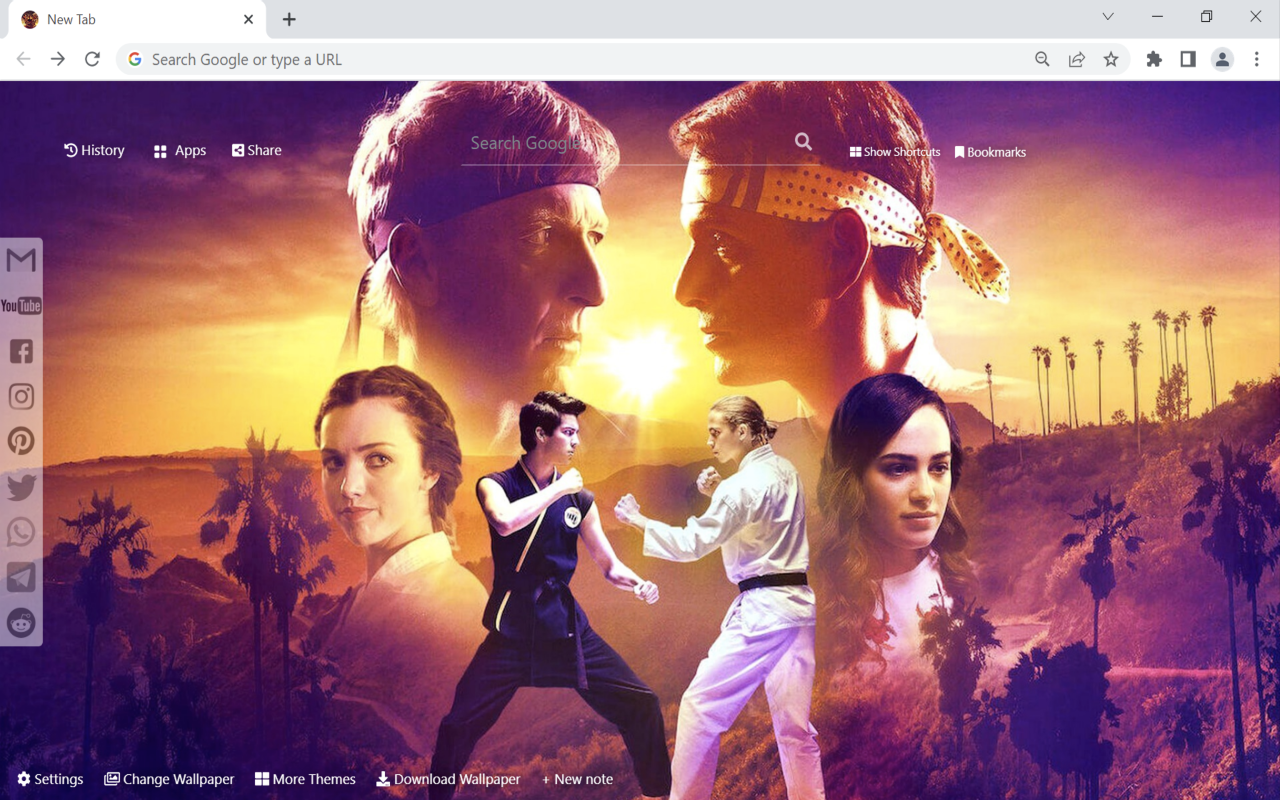Image resolution: width=1280 pixels, height=800 pixels.
Task: Go forward in browser history
Action: tap(58, 59)
